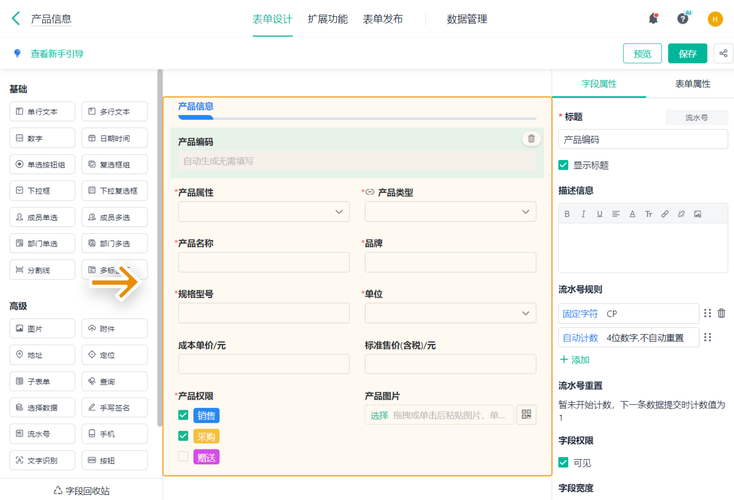Add 日期时间 field from the palette

[x=115, y=138]
